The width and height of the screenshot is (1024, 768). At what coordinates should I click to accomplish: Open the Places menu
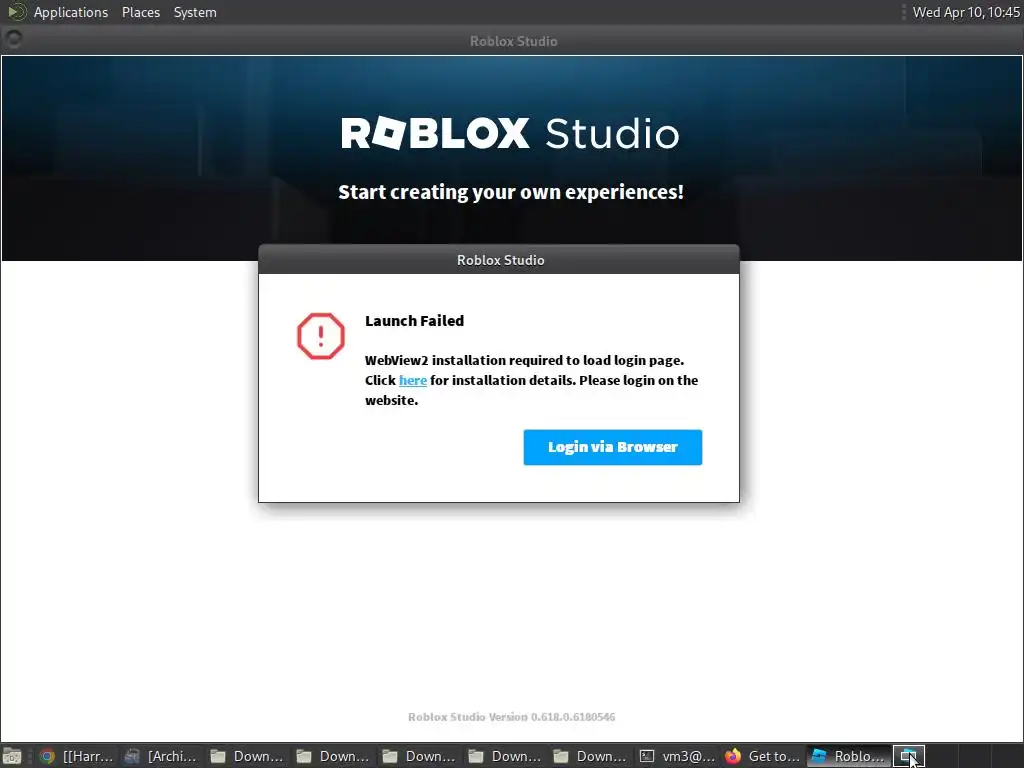pyautogui.click(x=141, y=12)
